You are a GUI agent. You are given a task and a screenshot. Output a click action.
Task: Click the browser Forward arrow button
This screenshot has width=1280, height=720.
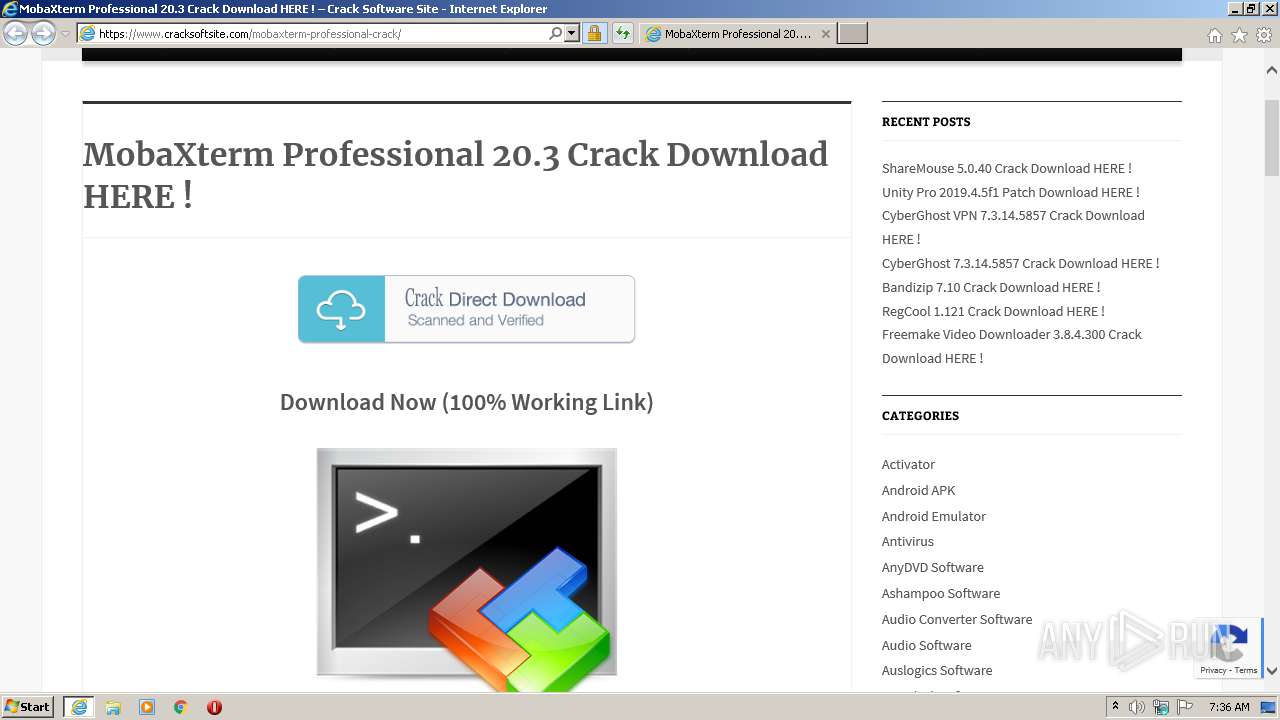click(43, 34)
